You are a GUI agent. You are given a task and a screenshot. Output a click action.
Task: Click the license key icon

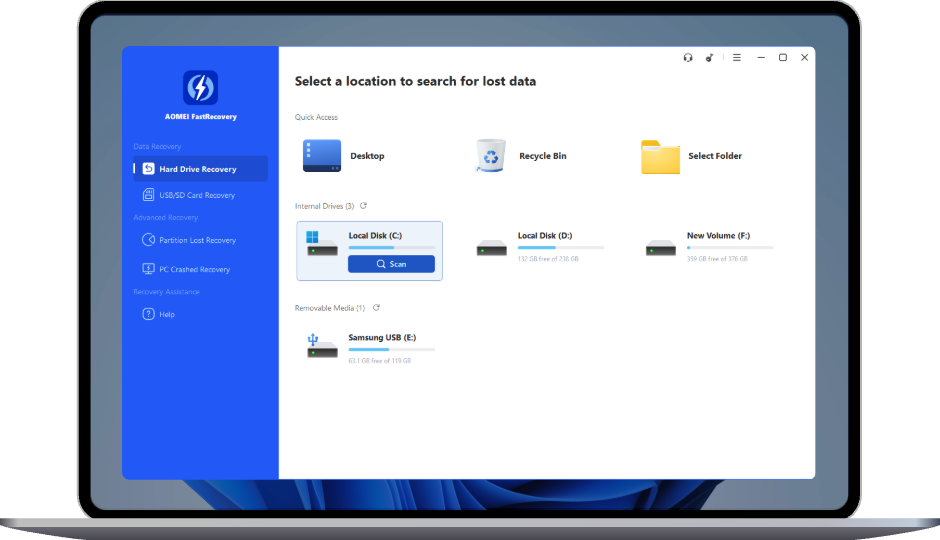[710, 58]
